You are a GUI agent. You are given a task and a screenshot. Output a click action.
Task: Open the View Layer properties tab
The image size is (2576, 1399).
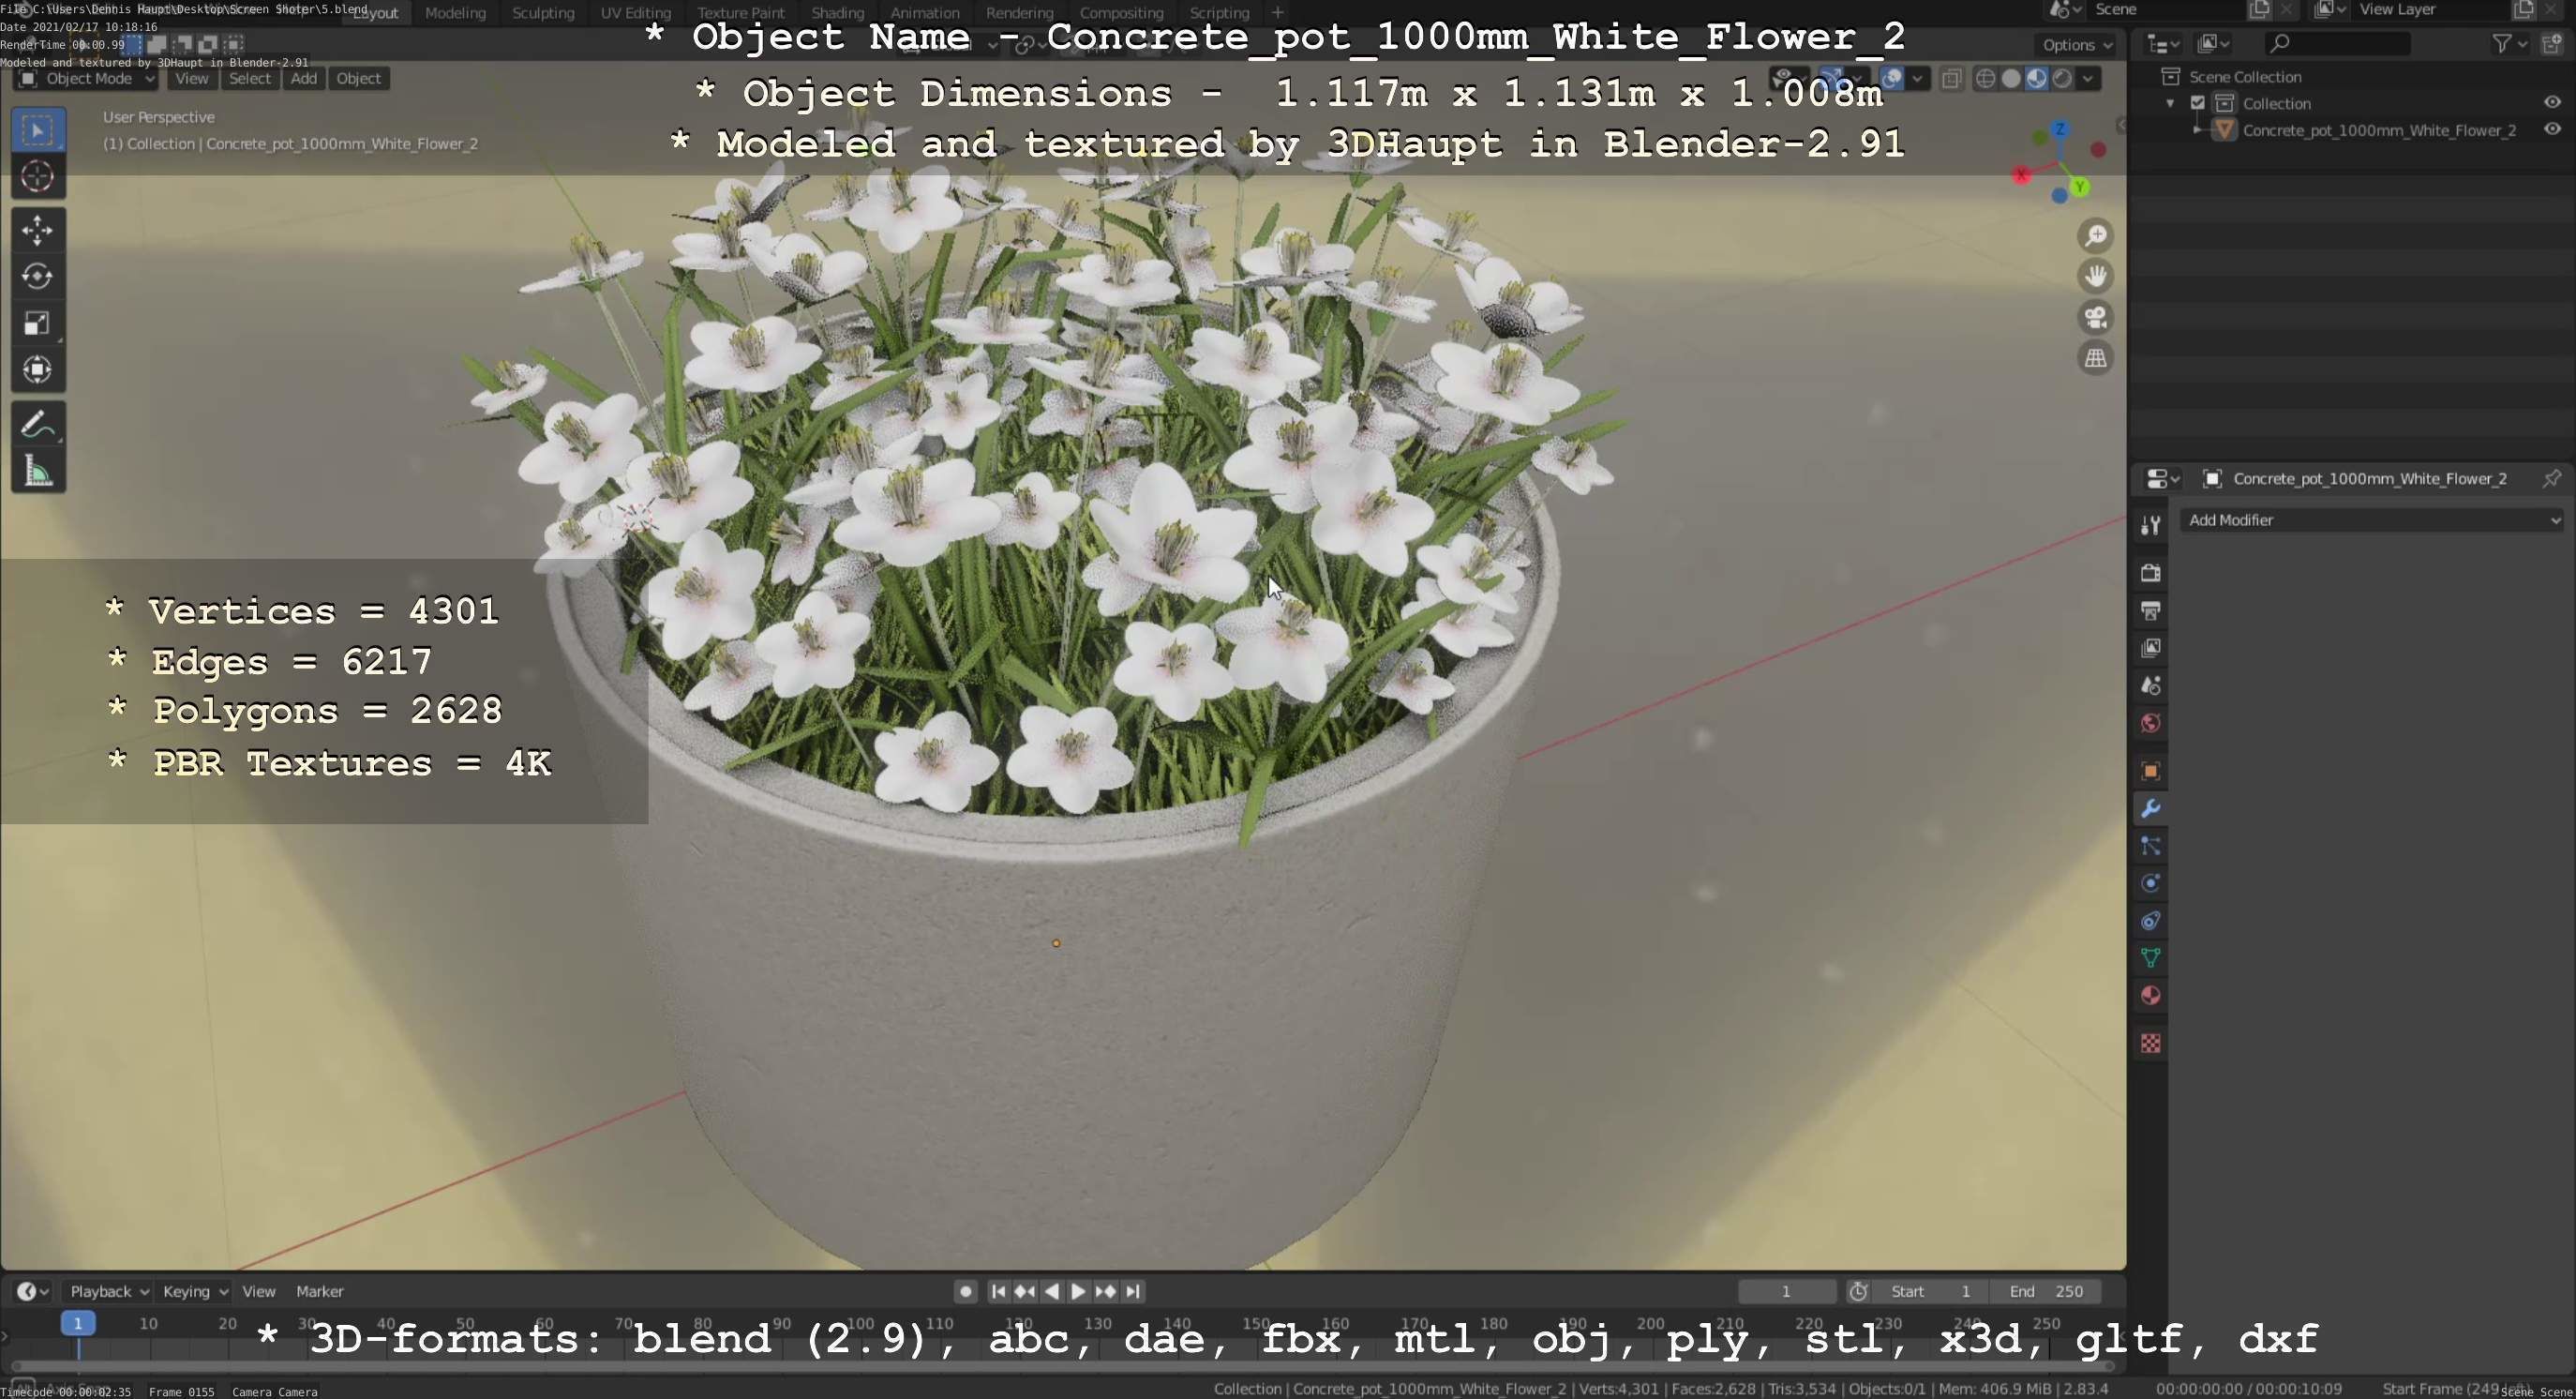(2151, 648)
